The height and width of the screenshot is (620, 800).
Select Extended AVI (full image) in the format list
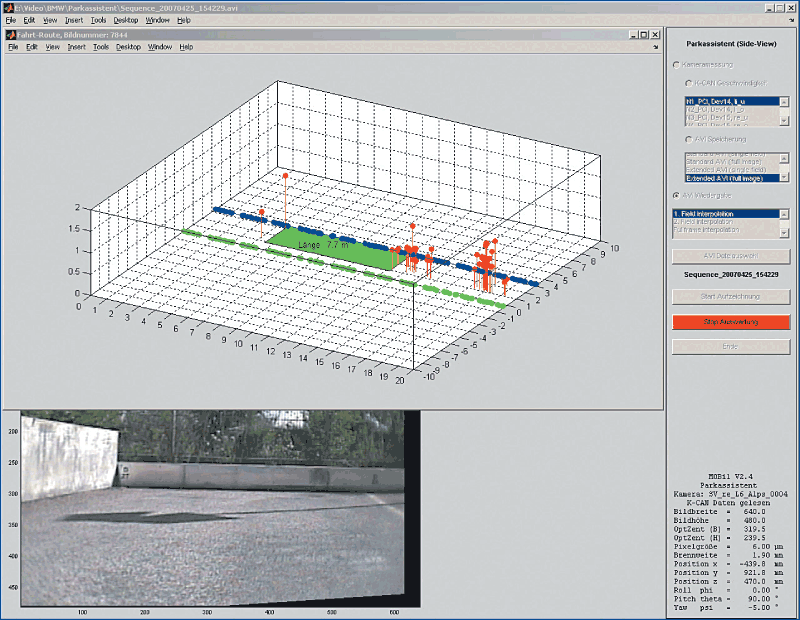723,178
